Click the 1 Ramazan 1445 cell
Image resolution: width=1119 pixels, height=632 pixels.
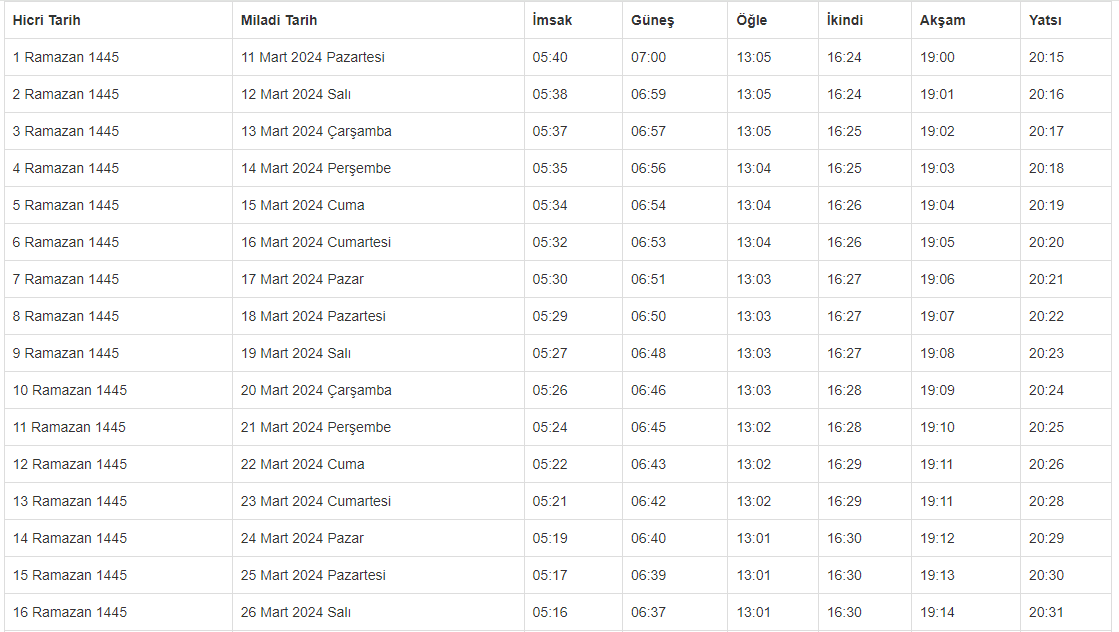(x=66, y=57)
